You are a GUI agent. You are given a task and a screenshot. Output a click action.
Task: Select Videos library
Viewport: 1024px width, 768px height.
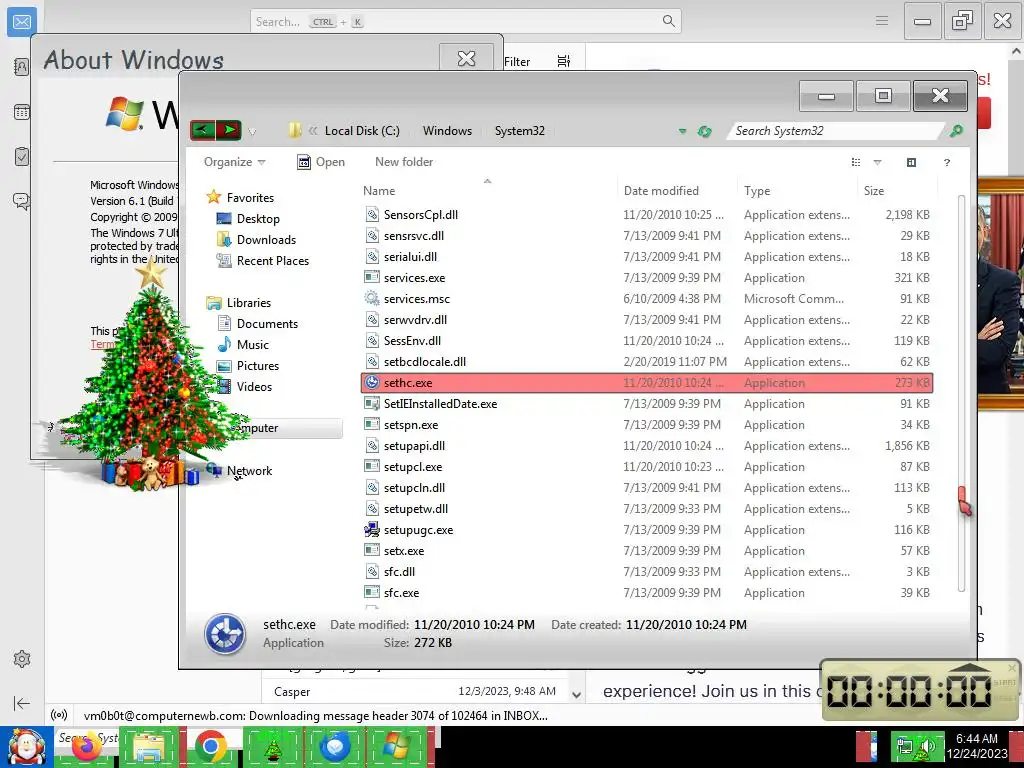[x=244, y=387]
